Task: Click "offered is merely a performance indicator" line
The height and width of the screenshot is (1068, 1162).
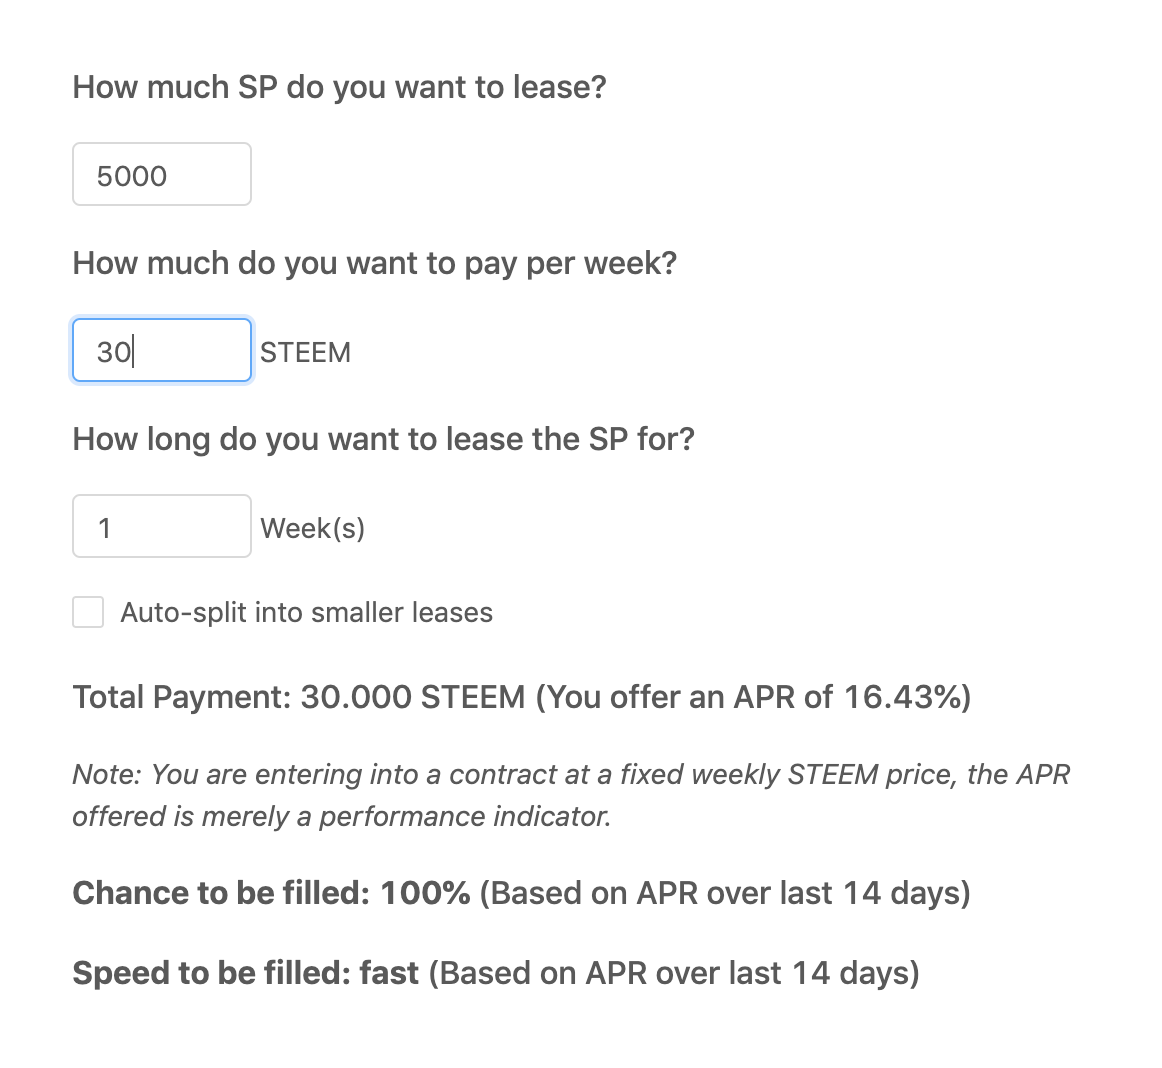Action: tap(341, 817)
